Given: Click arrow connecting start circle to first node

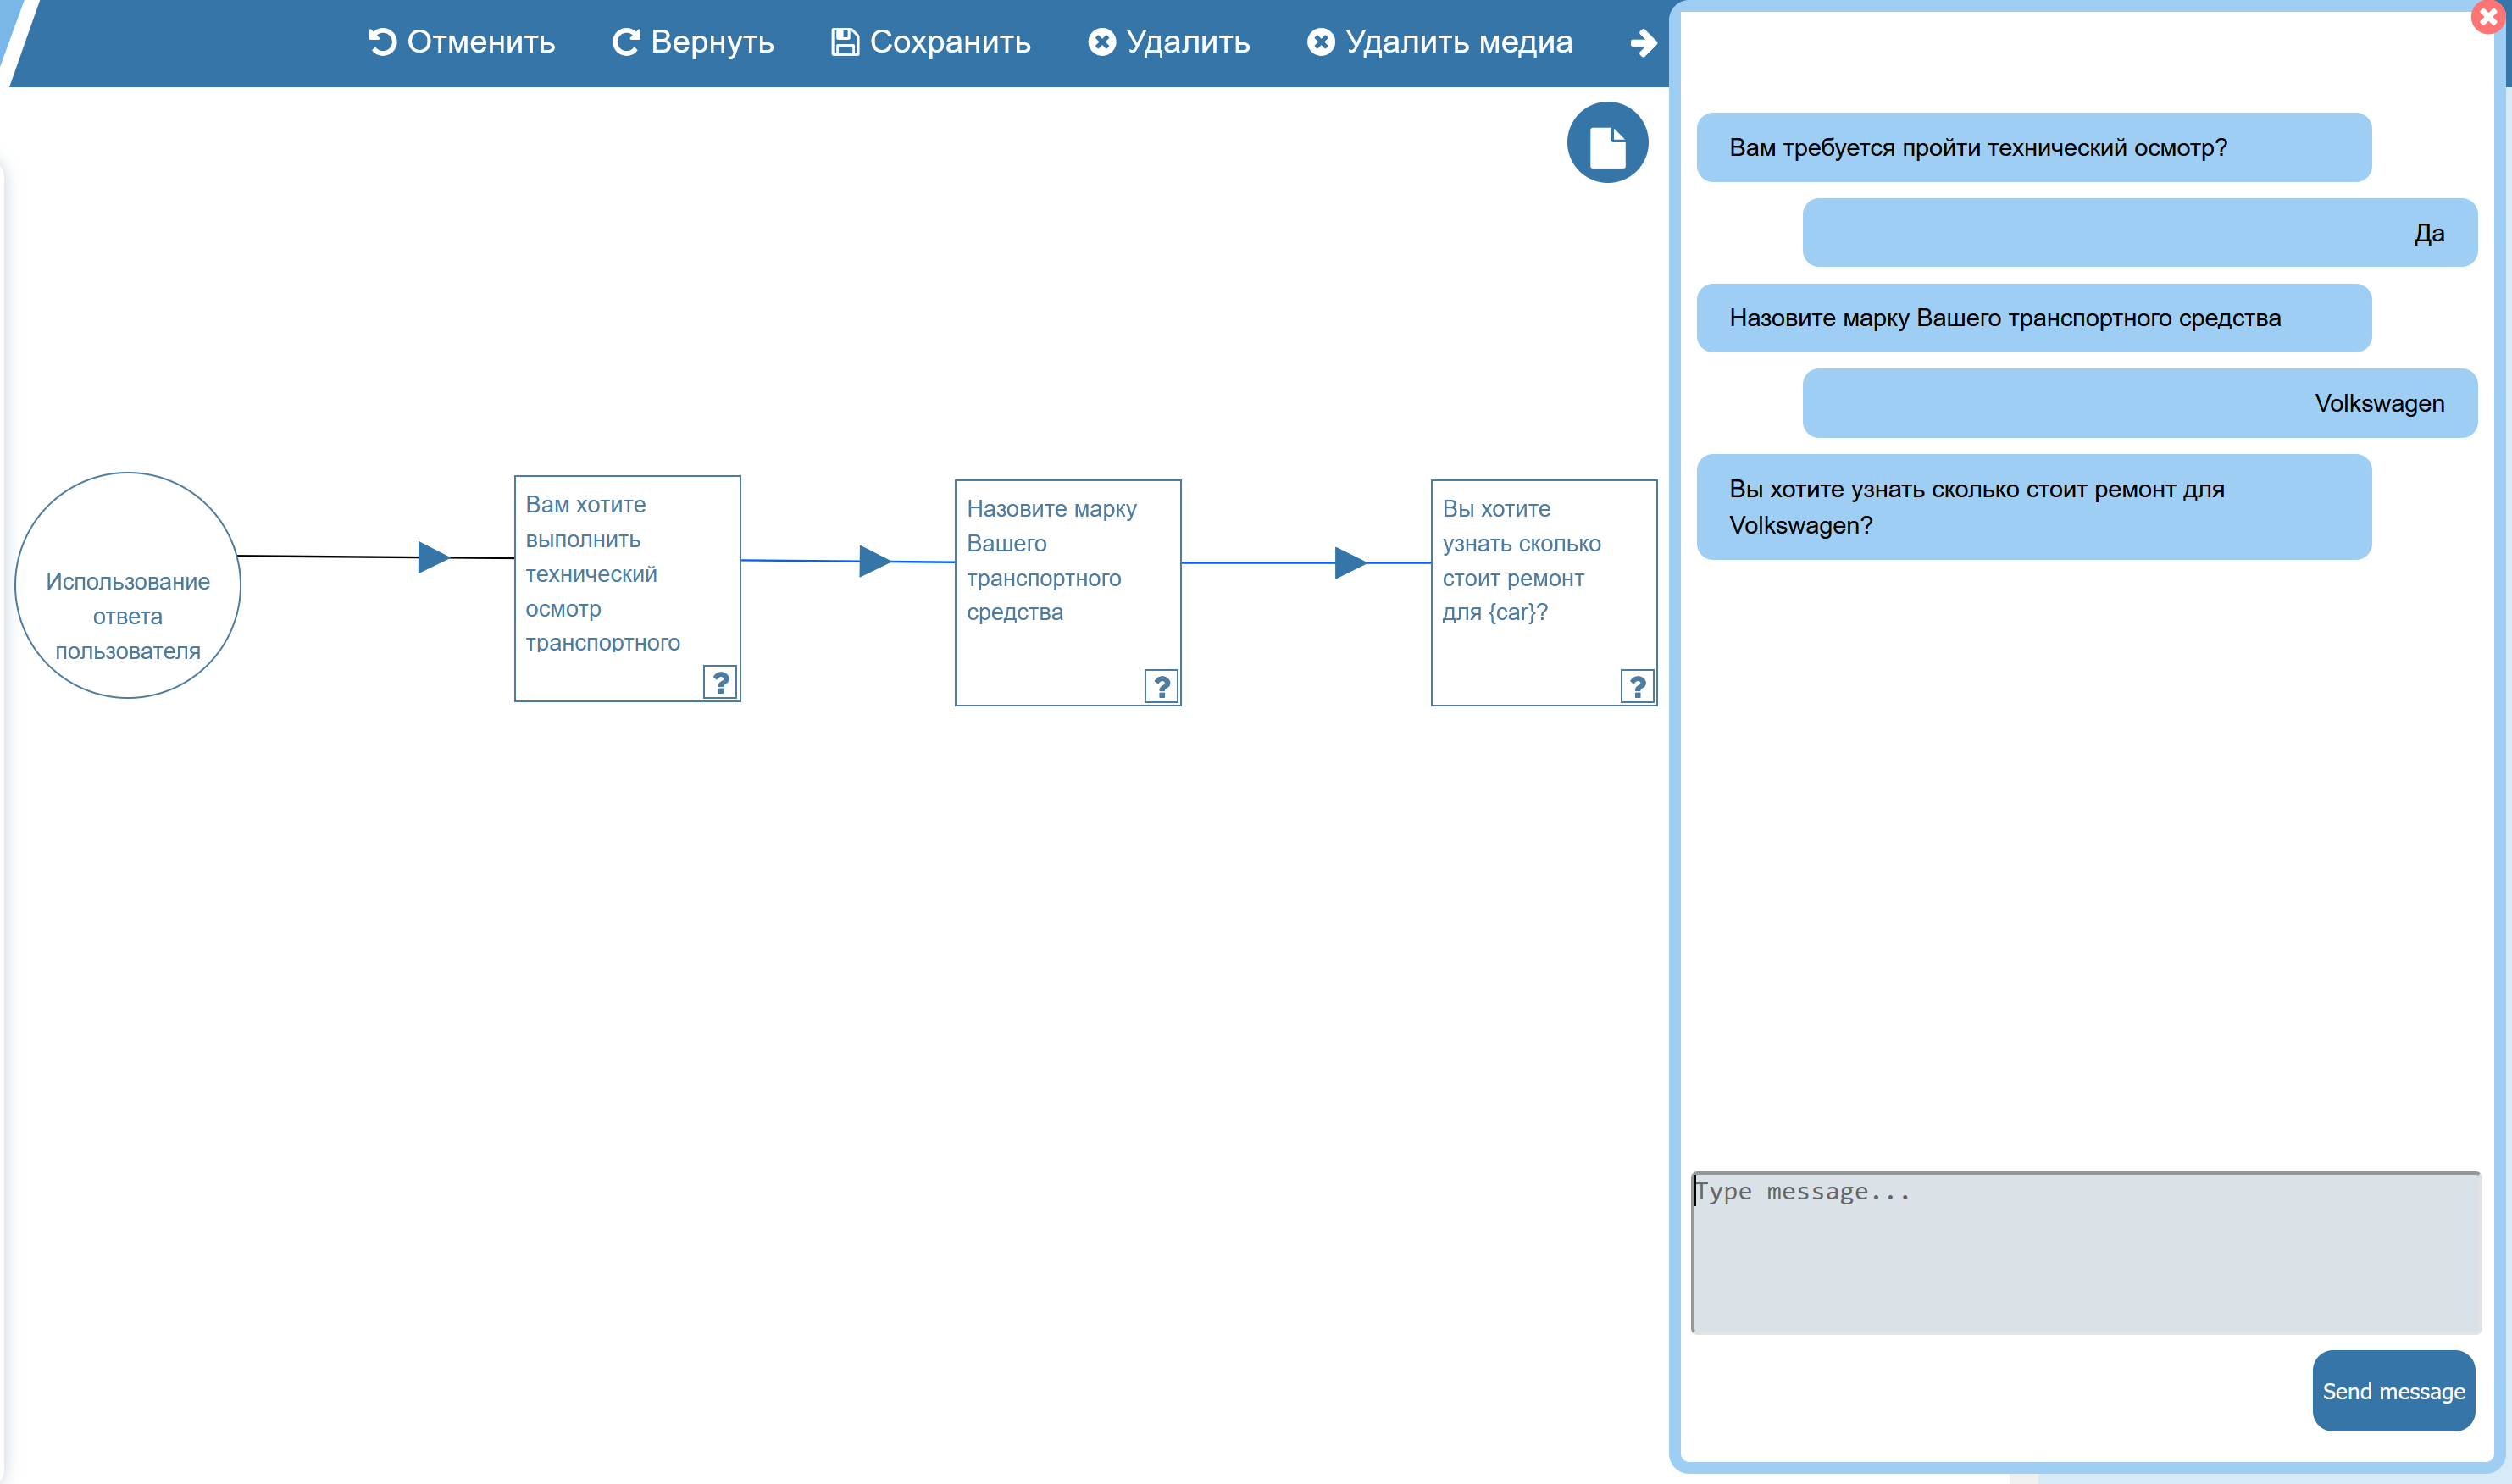Looking at the screenshot, I should (x=433, y=557).
